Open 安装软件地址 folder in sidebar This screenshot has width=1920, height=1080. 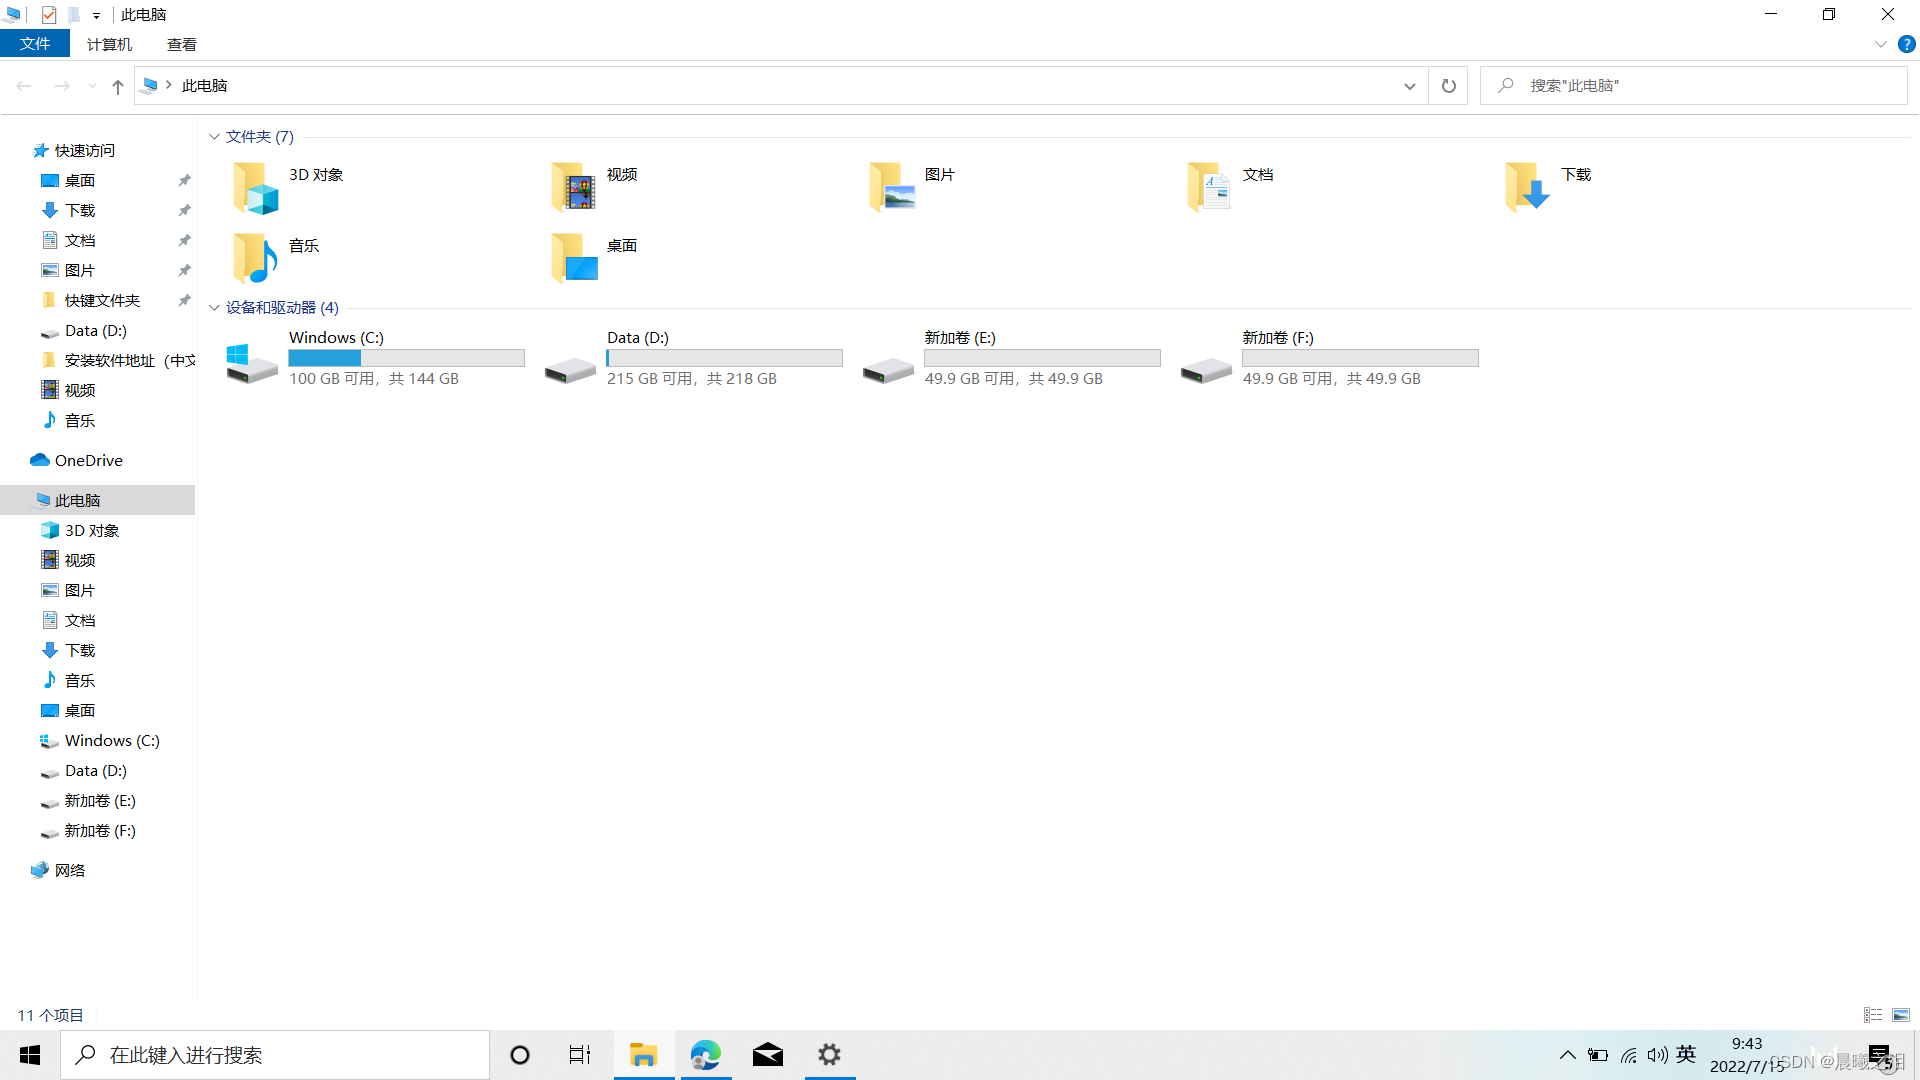130,361
